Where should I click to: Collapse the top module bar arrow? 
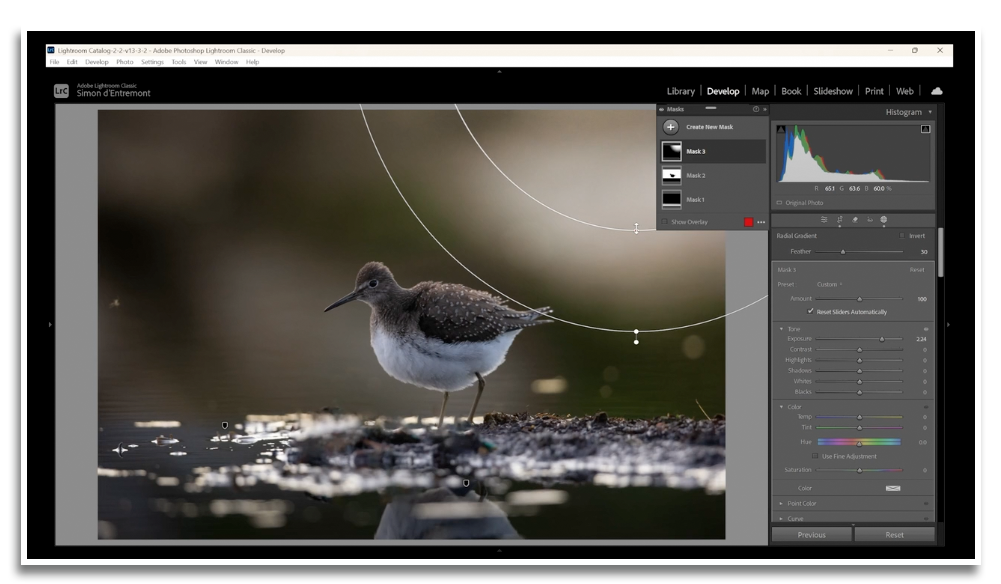point(499,71)
